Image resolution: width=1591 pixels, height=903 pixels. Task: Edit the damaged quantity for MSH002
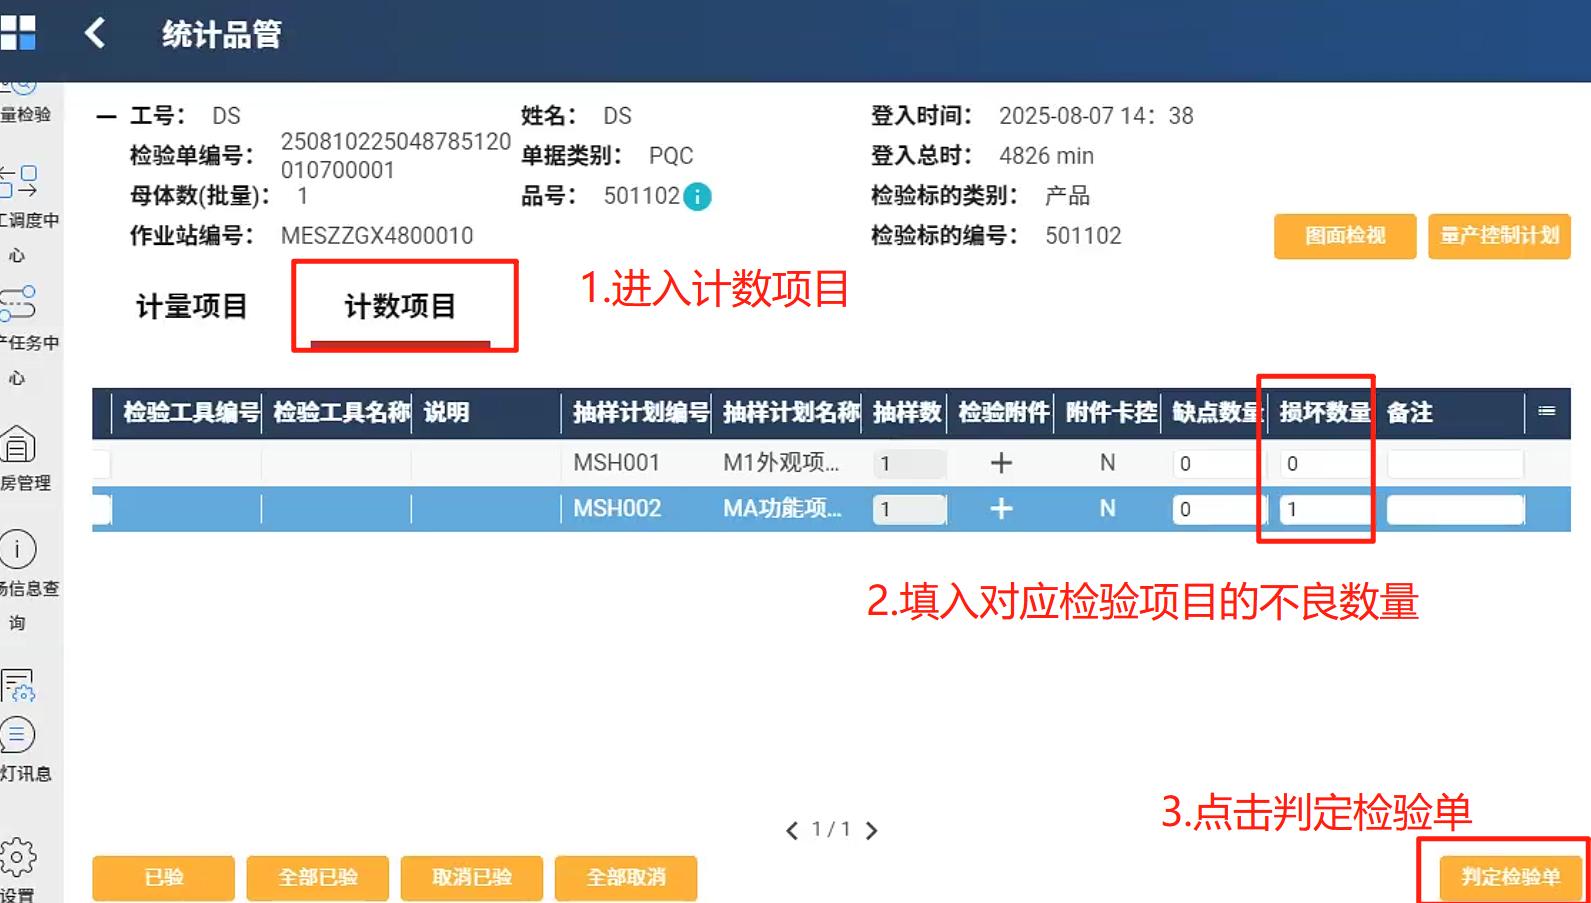[x=1324, y=510]
